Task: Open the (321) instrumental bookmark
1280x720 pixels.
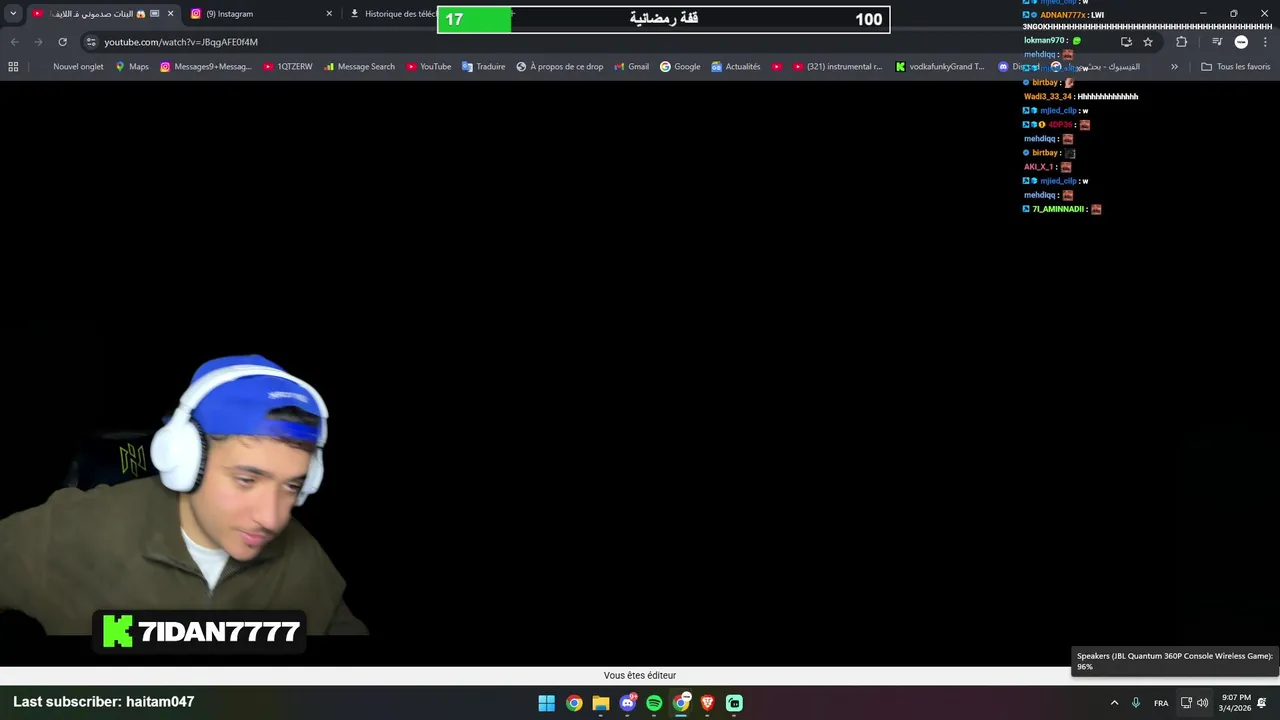Action: click(837, 67)
